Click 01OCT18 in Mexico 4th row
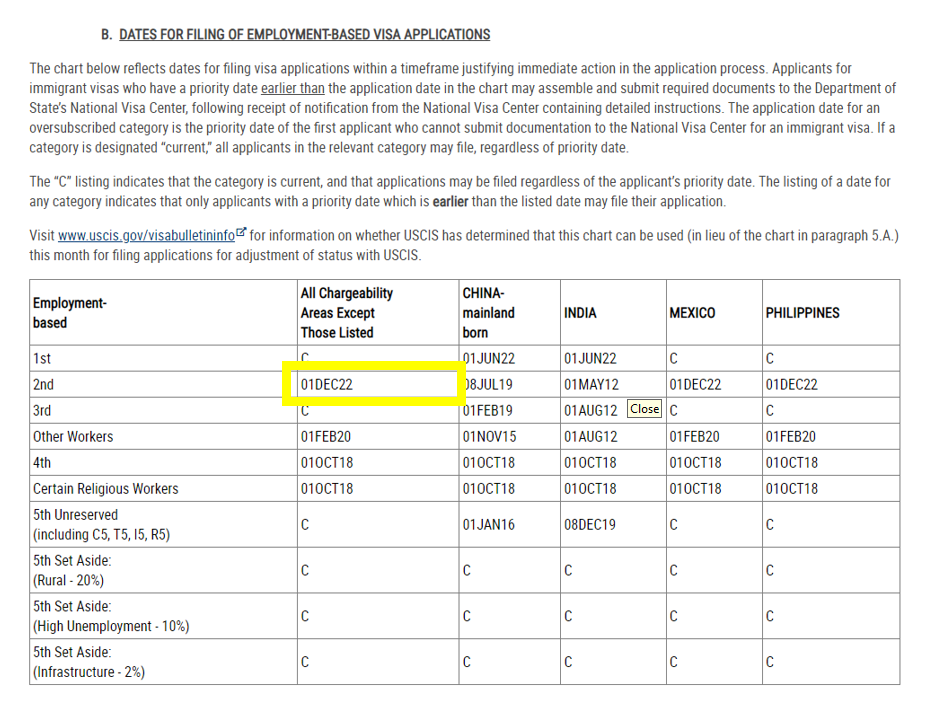 click(x=696, y=463)
